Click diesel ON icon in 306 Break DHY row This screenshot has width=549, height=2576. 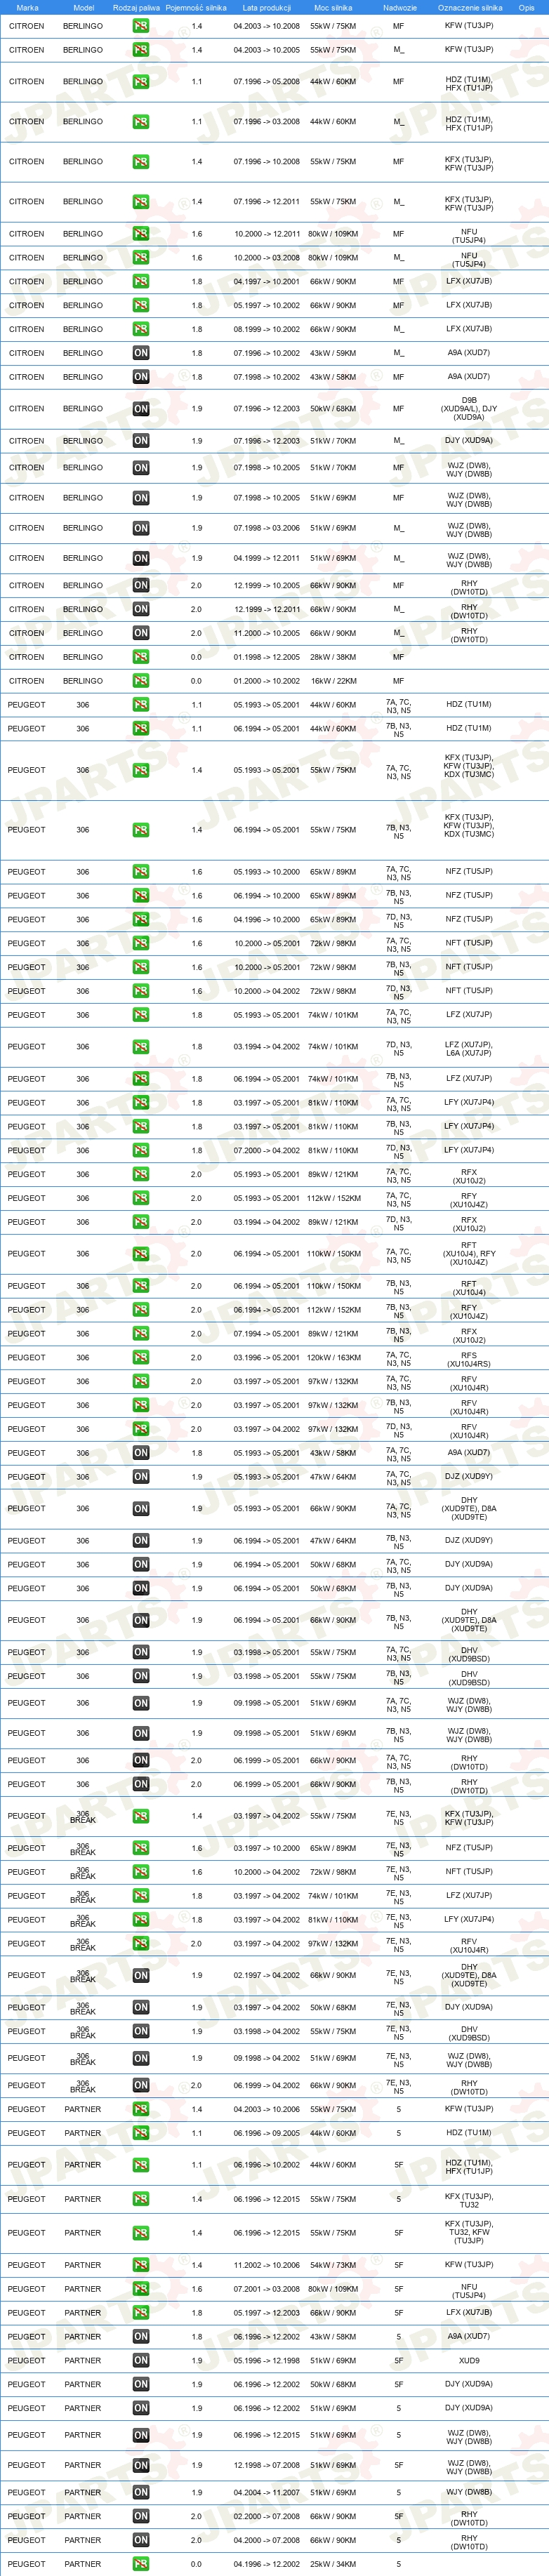coord(141,1975)
